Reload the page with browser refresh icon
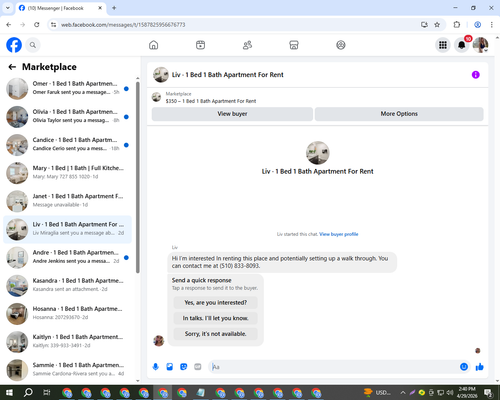The width and height of the screenshot is (500, 400). point(37,25)
